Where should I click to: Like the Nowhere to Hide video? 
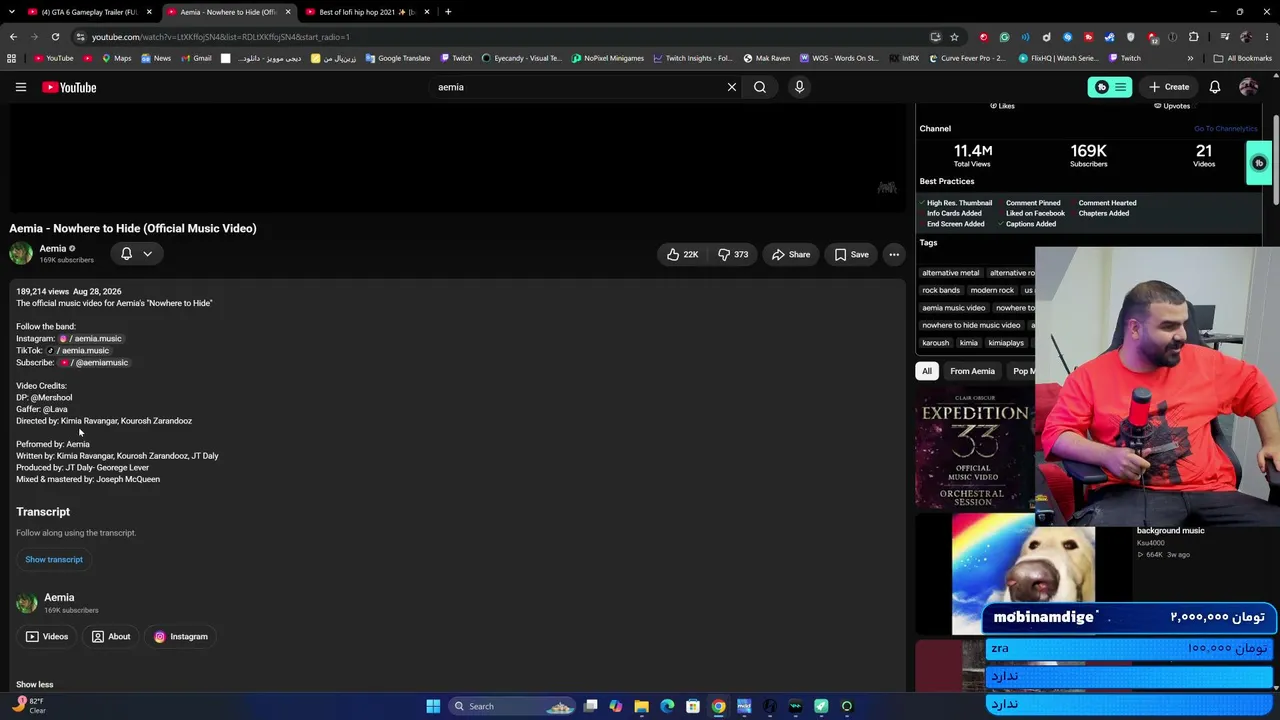click(x=683, y=254)
